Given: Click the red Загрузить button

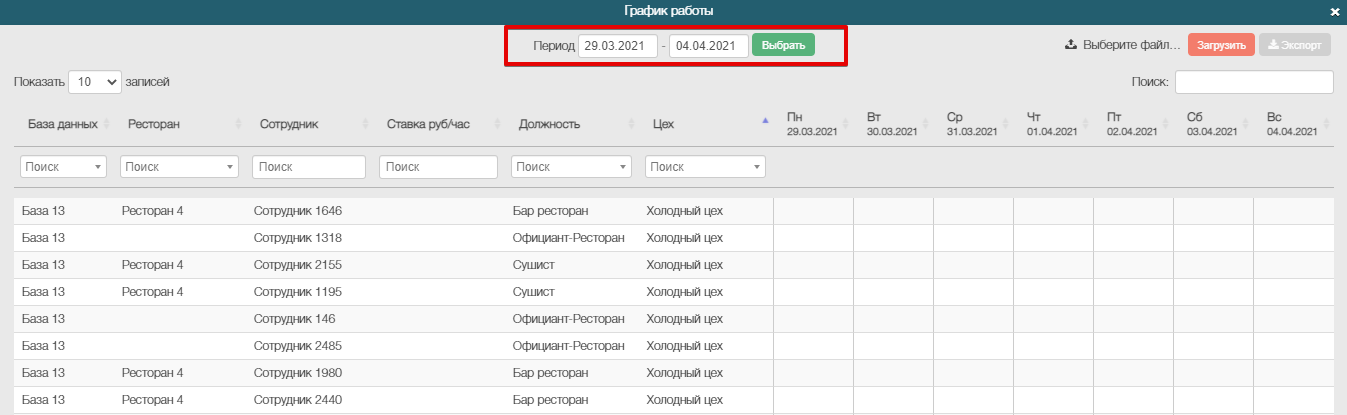Looking at the screenshot, I should point(1221,45).
